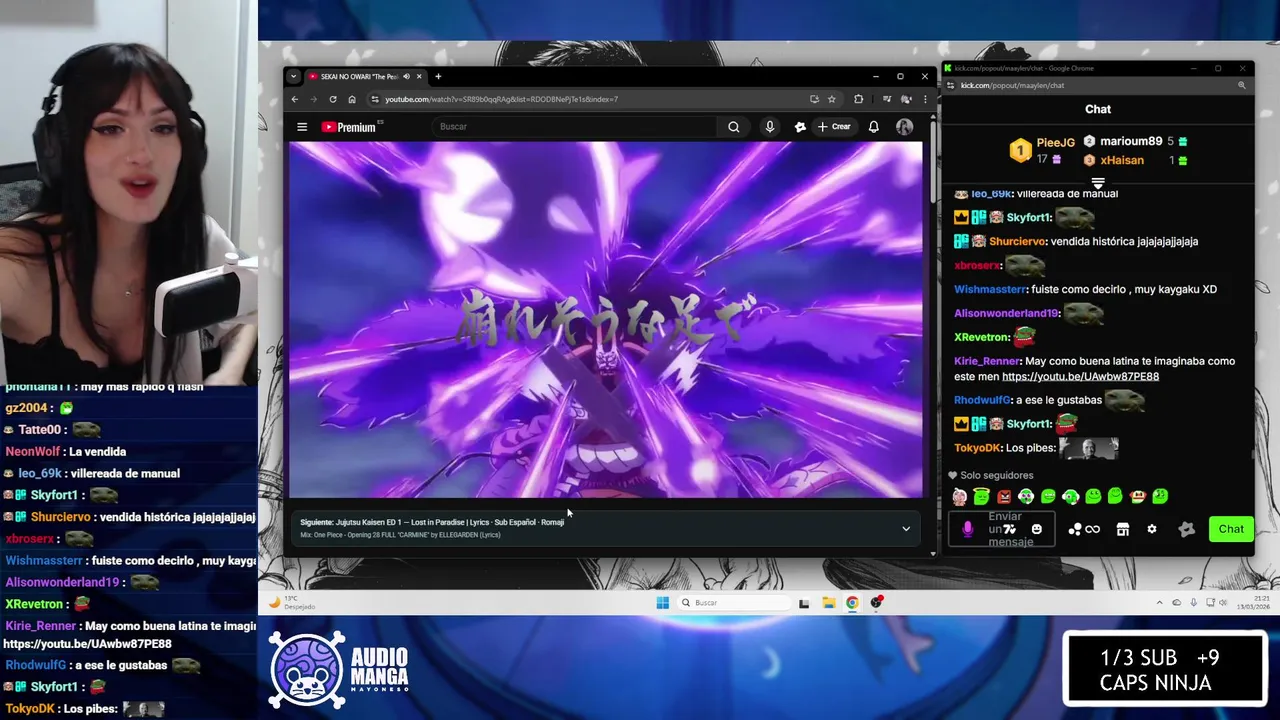This screenshot has width=1280, height=720.
Task: Open the tab search dropdown arrow
Action: (x=293, y=76)
